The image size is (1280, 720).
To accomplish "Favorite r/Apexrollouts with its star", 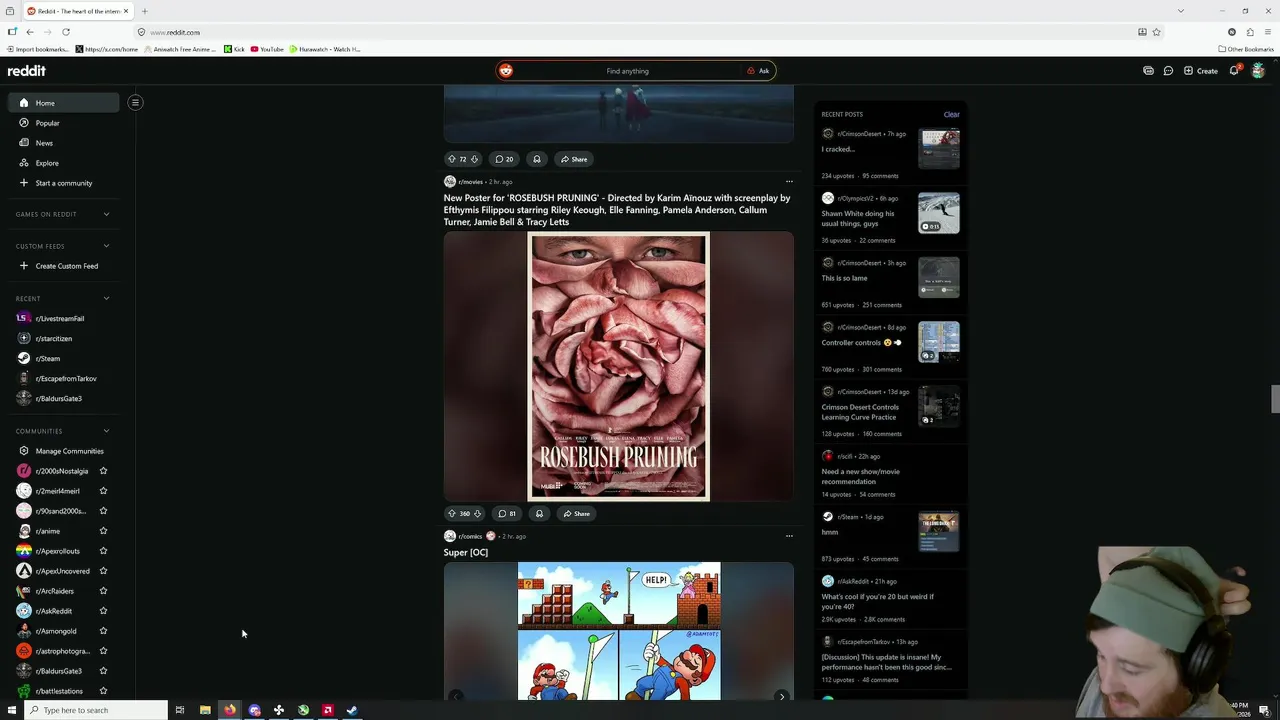I will tap(103, 551).
